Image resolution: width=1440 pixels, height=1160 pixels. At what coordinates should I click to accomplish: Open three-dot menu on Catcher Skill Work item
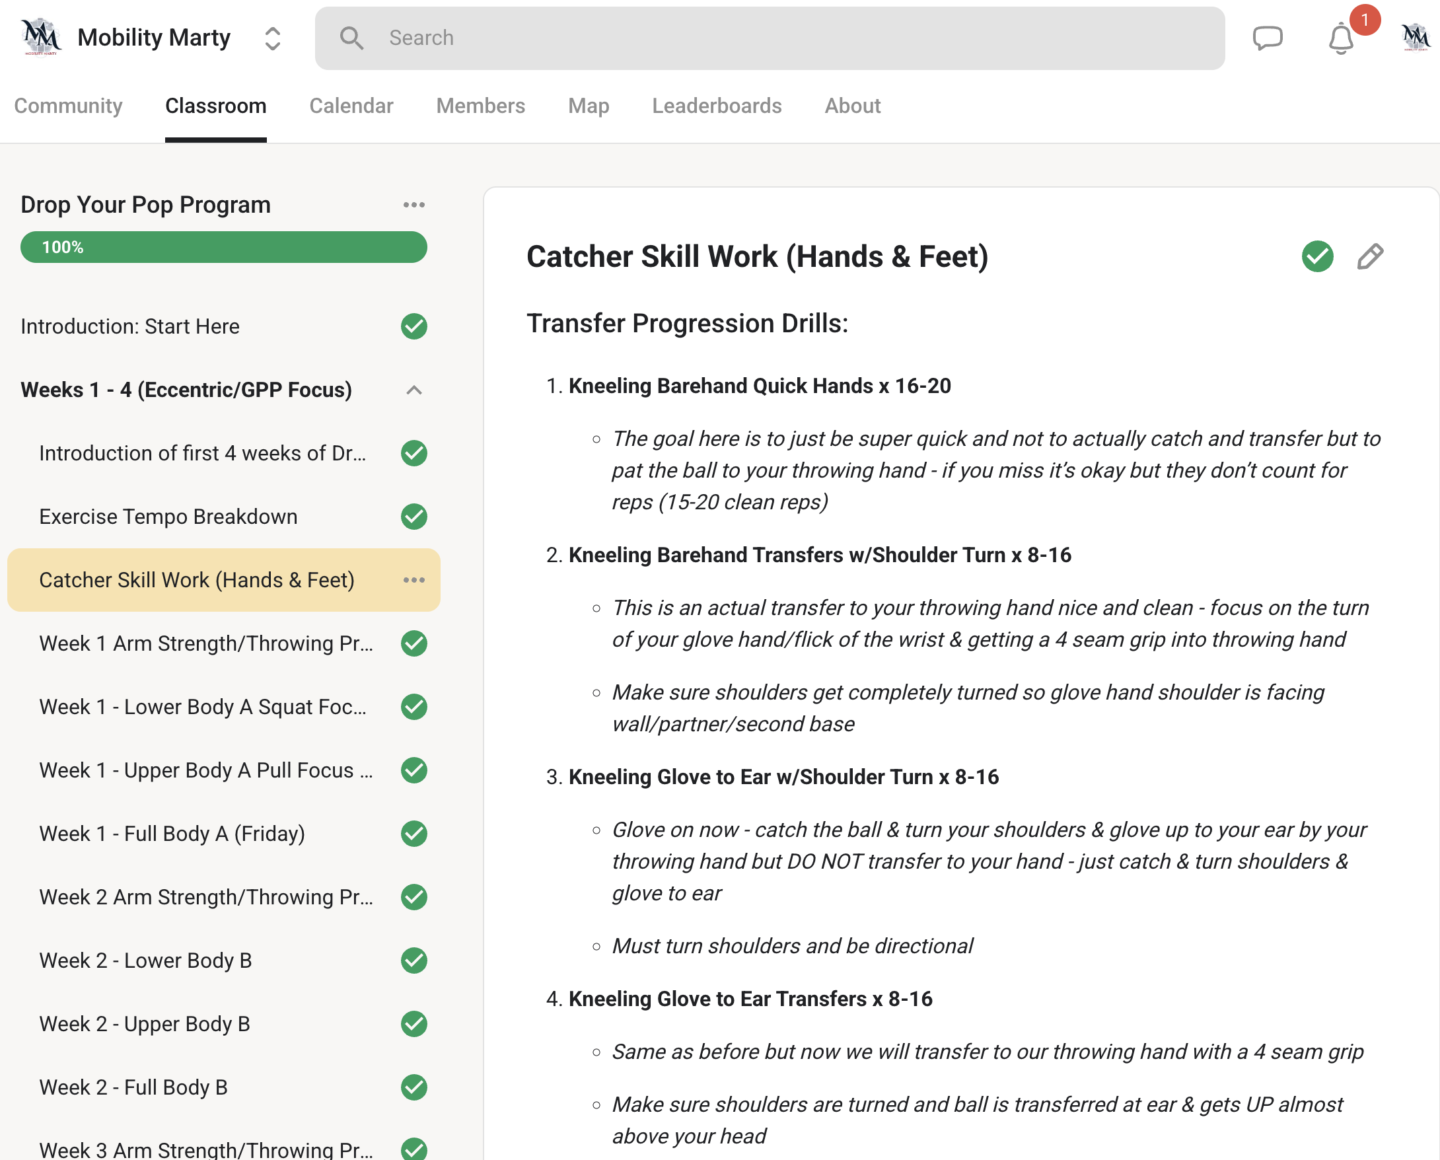(x=414, y=580)
